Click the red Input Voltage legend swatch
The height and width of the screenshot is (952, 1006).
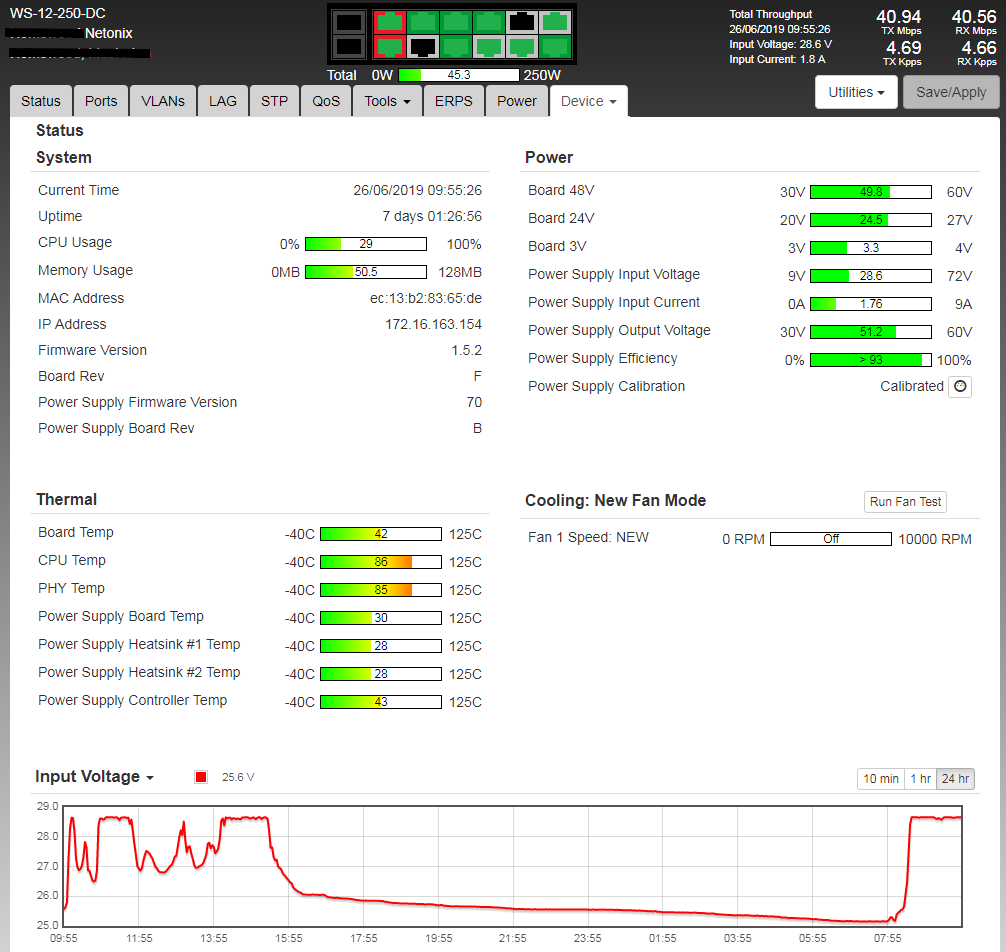click(201, 777)
